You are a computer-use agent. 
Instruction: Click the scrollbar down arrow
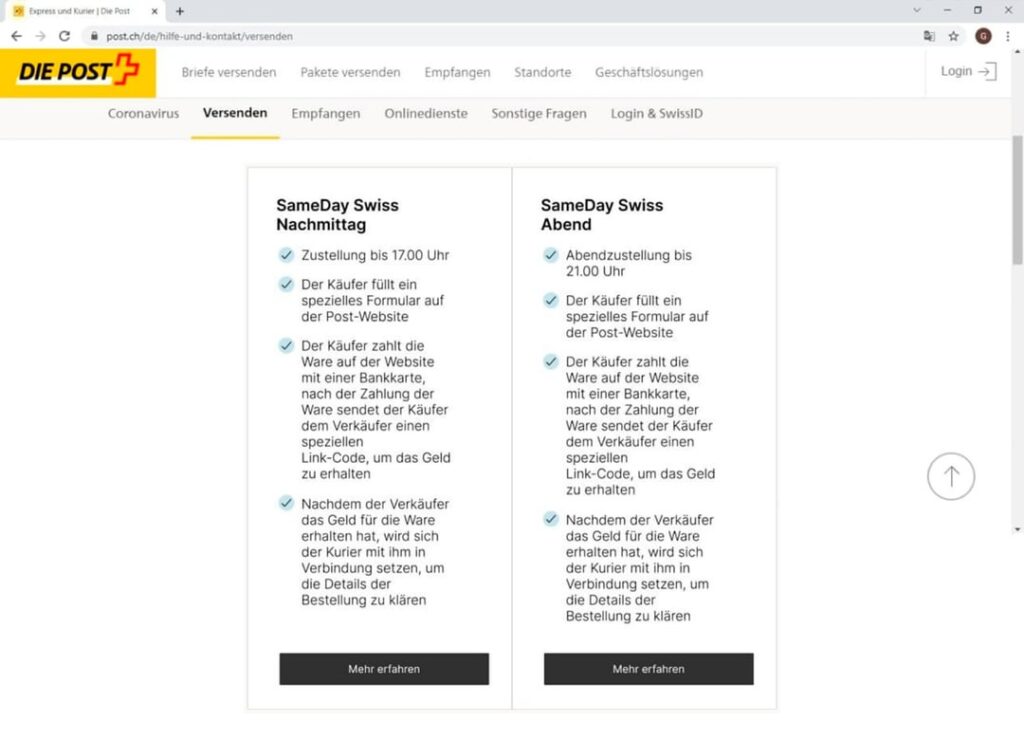click(1017, 529)
